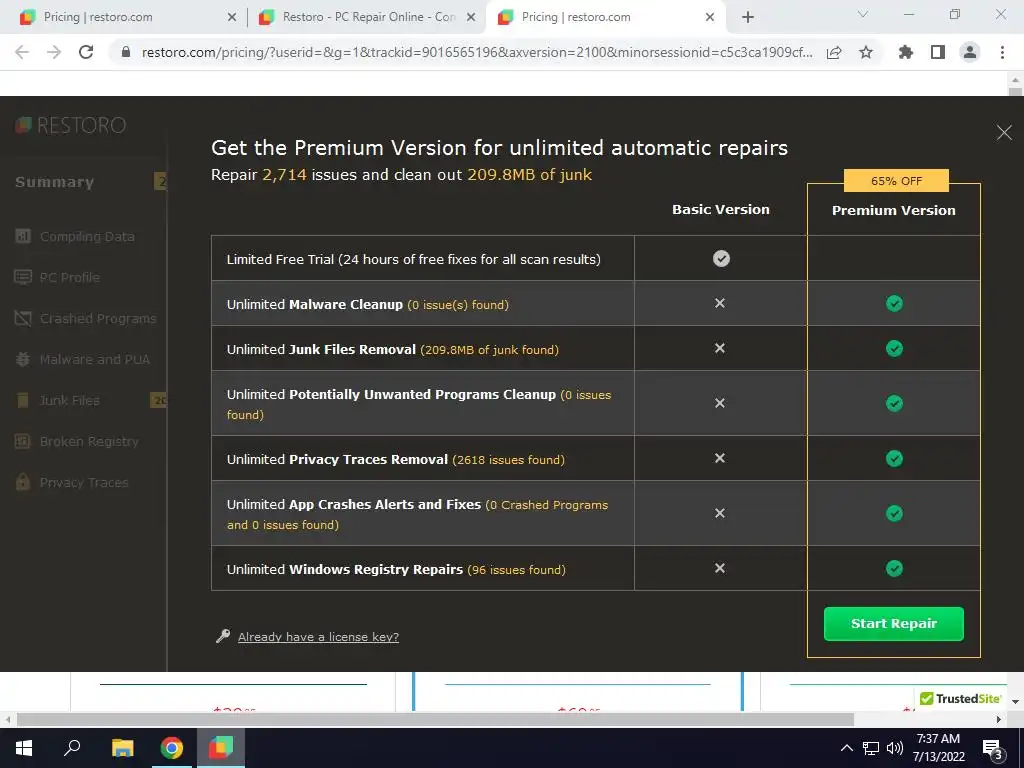
Task: Click the Basic X mark for Windows Registry Repairs
Action: pyautogui.click(x=720, y=568)
